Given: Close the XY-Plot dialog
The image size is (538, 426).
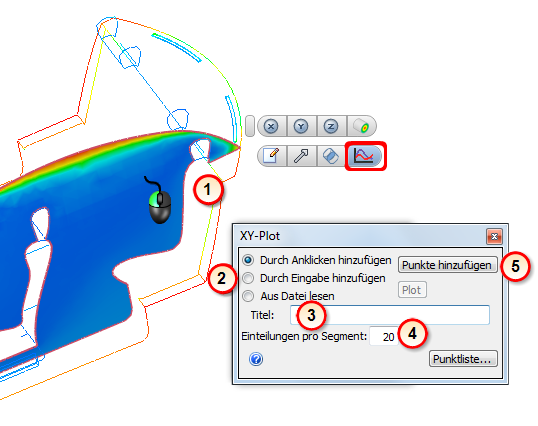Looking at the screenshot, I should (494, 236).
